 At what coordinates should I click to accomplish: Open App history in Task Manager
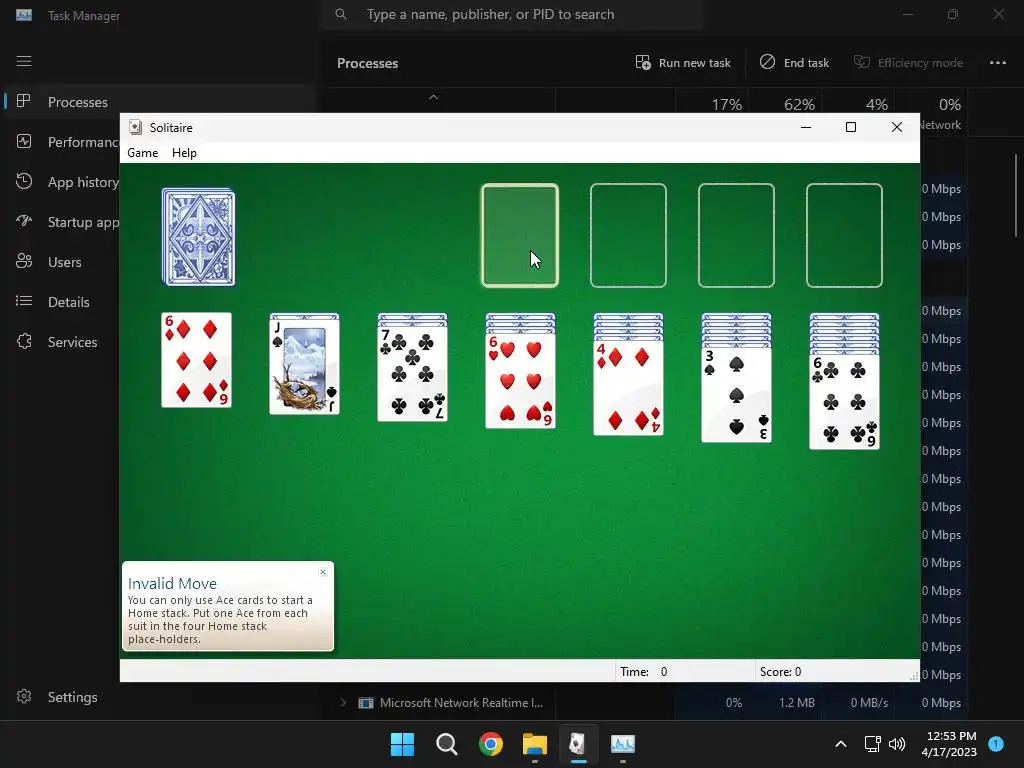62,182
